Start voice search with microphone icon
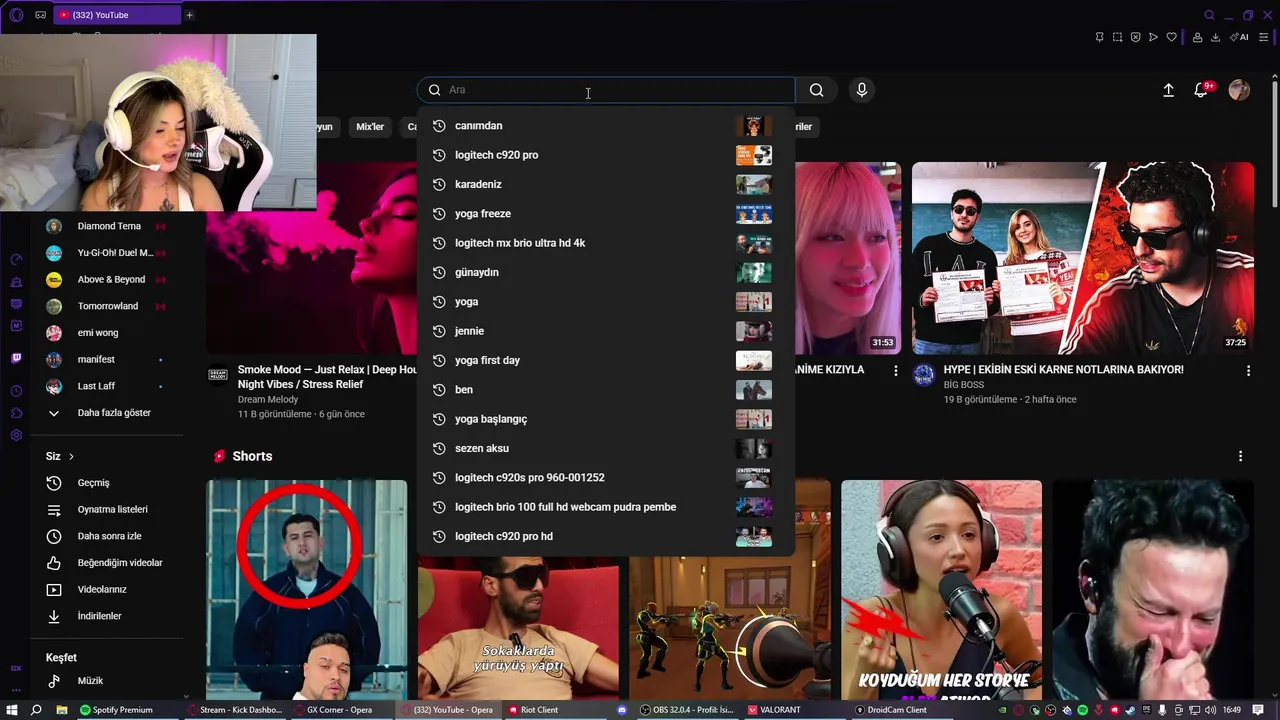The width and height of the screenshot is (1280, 720). [862, 90]
